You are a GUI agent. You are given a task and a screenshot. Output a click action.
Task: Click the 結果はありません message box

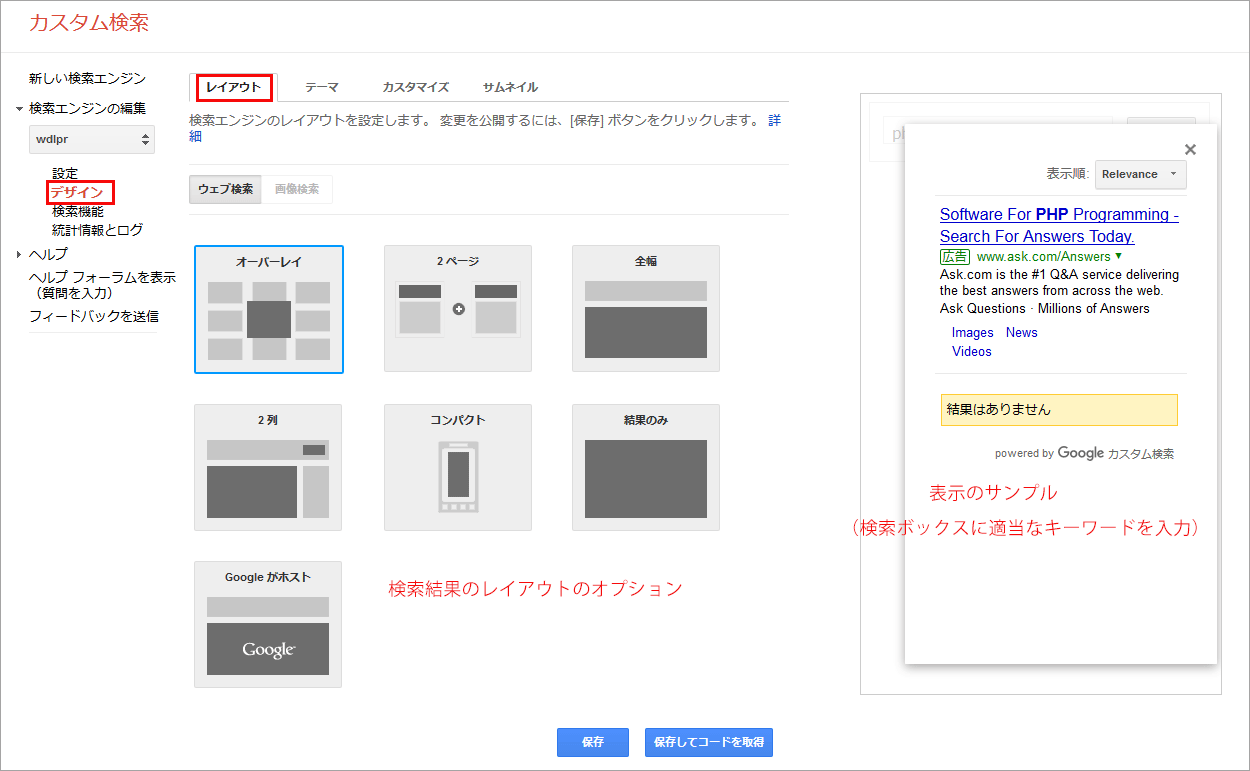click(x=1059, y=410)
